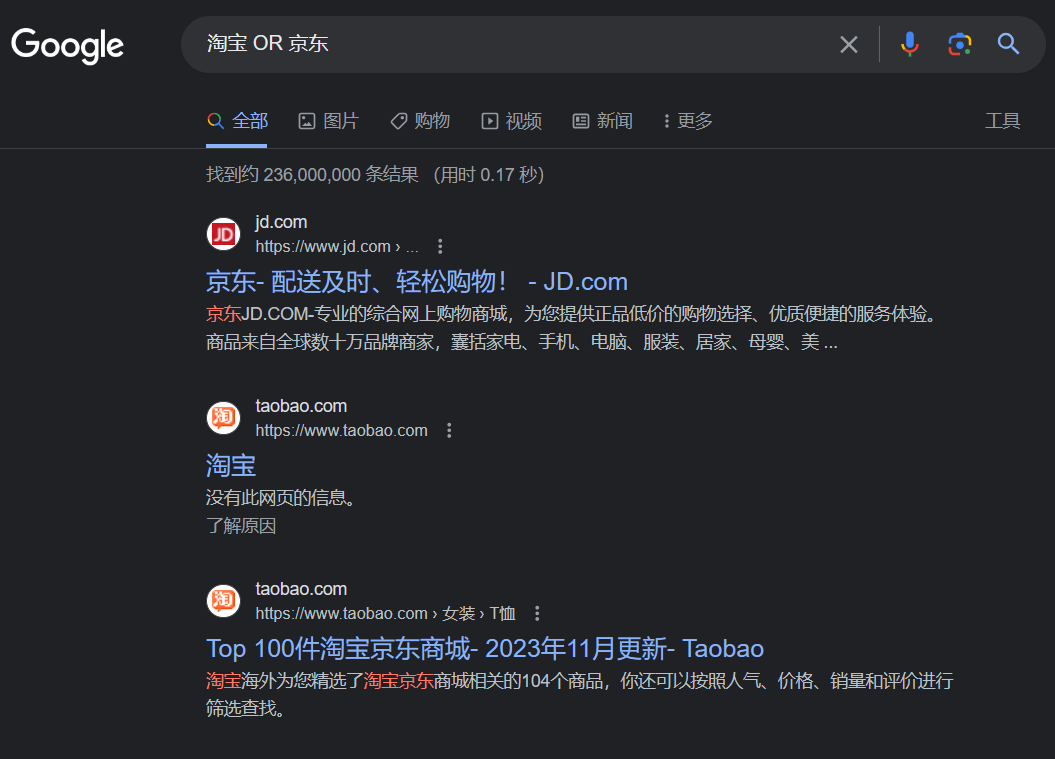
Task: Open the three-dot menu beside https://www.taobao.com
Action: 449,431
